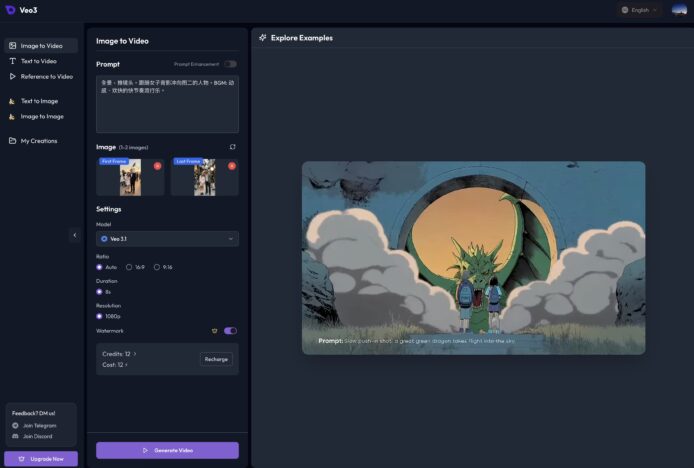Go to Text to Video
694x468 pixels.
[x=39, y=61]
